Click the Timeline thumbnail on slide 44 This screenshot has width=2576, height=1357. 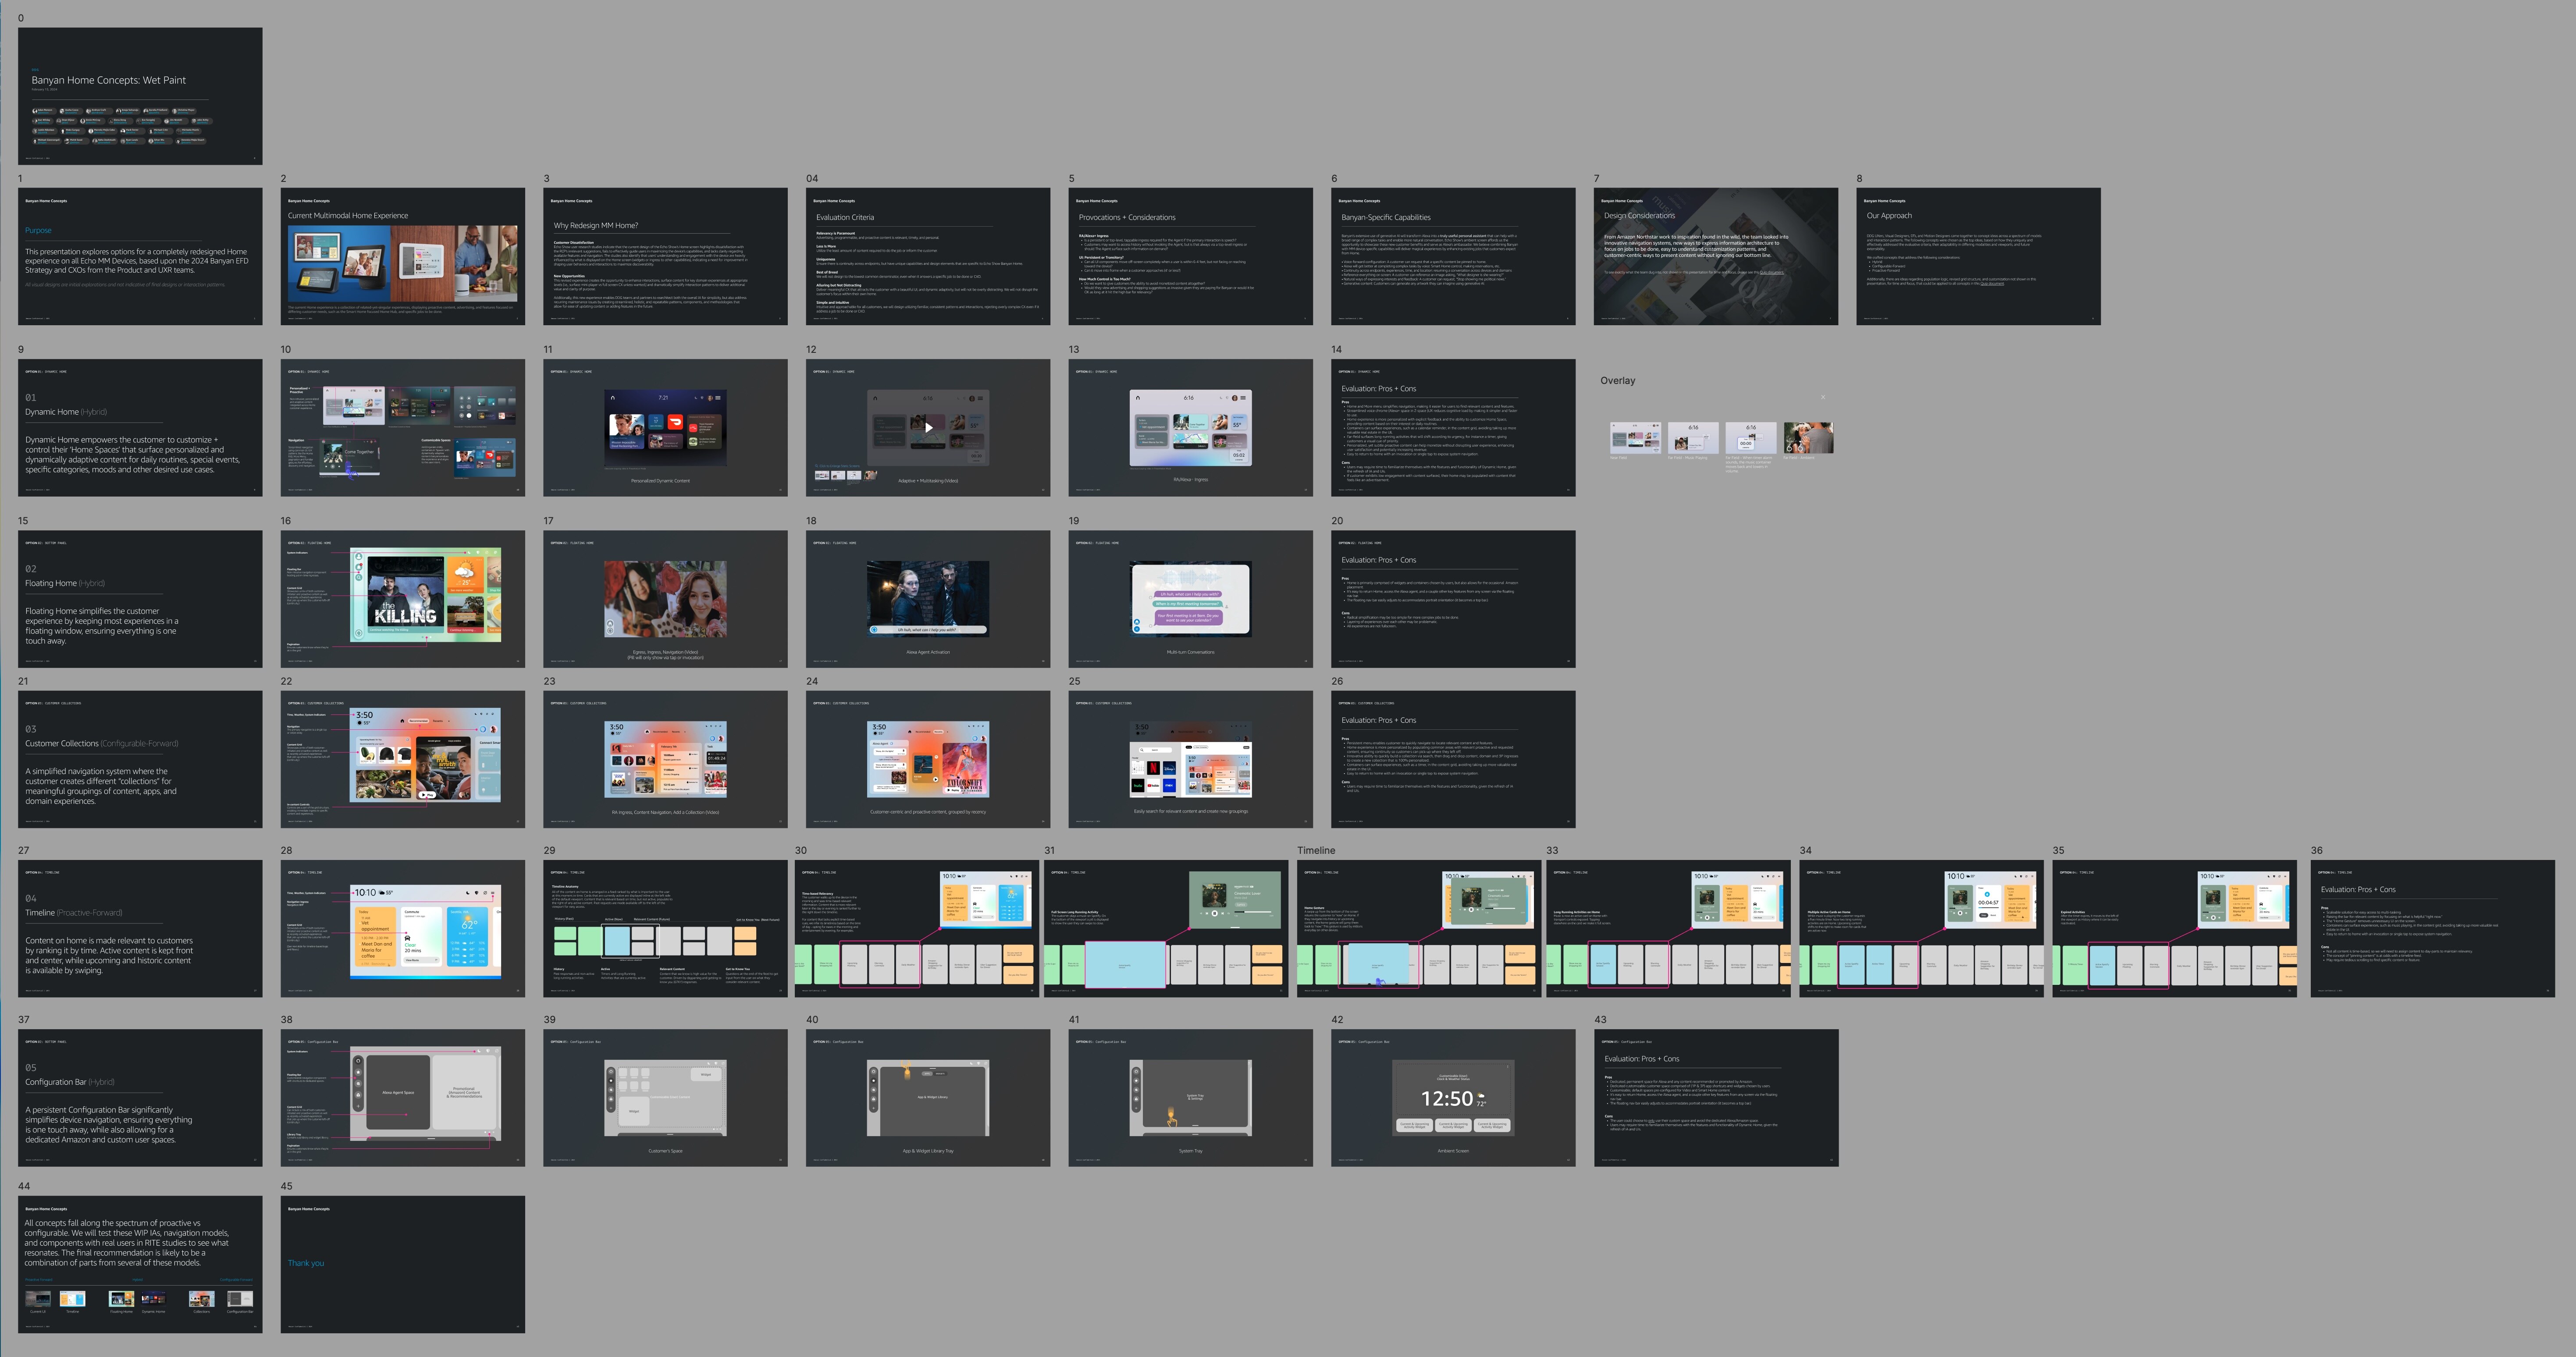[73, 1299]
